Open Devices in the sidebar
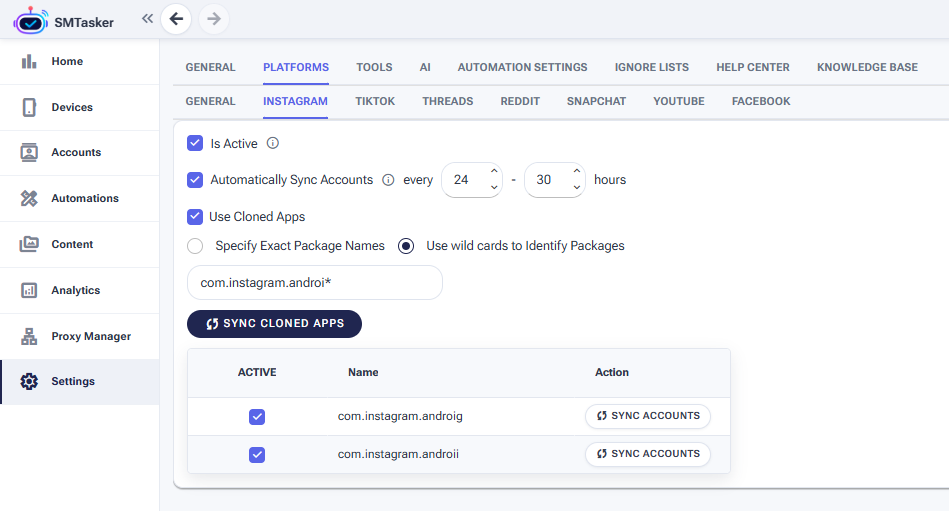This screenshot has width=949, height=511. pyautogui.click(x=79, y=107)
